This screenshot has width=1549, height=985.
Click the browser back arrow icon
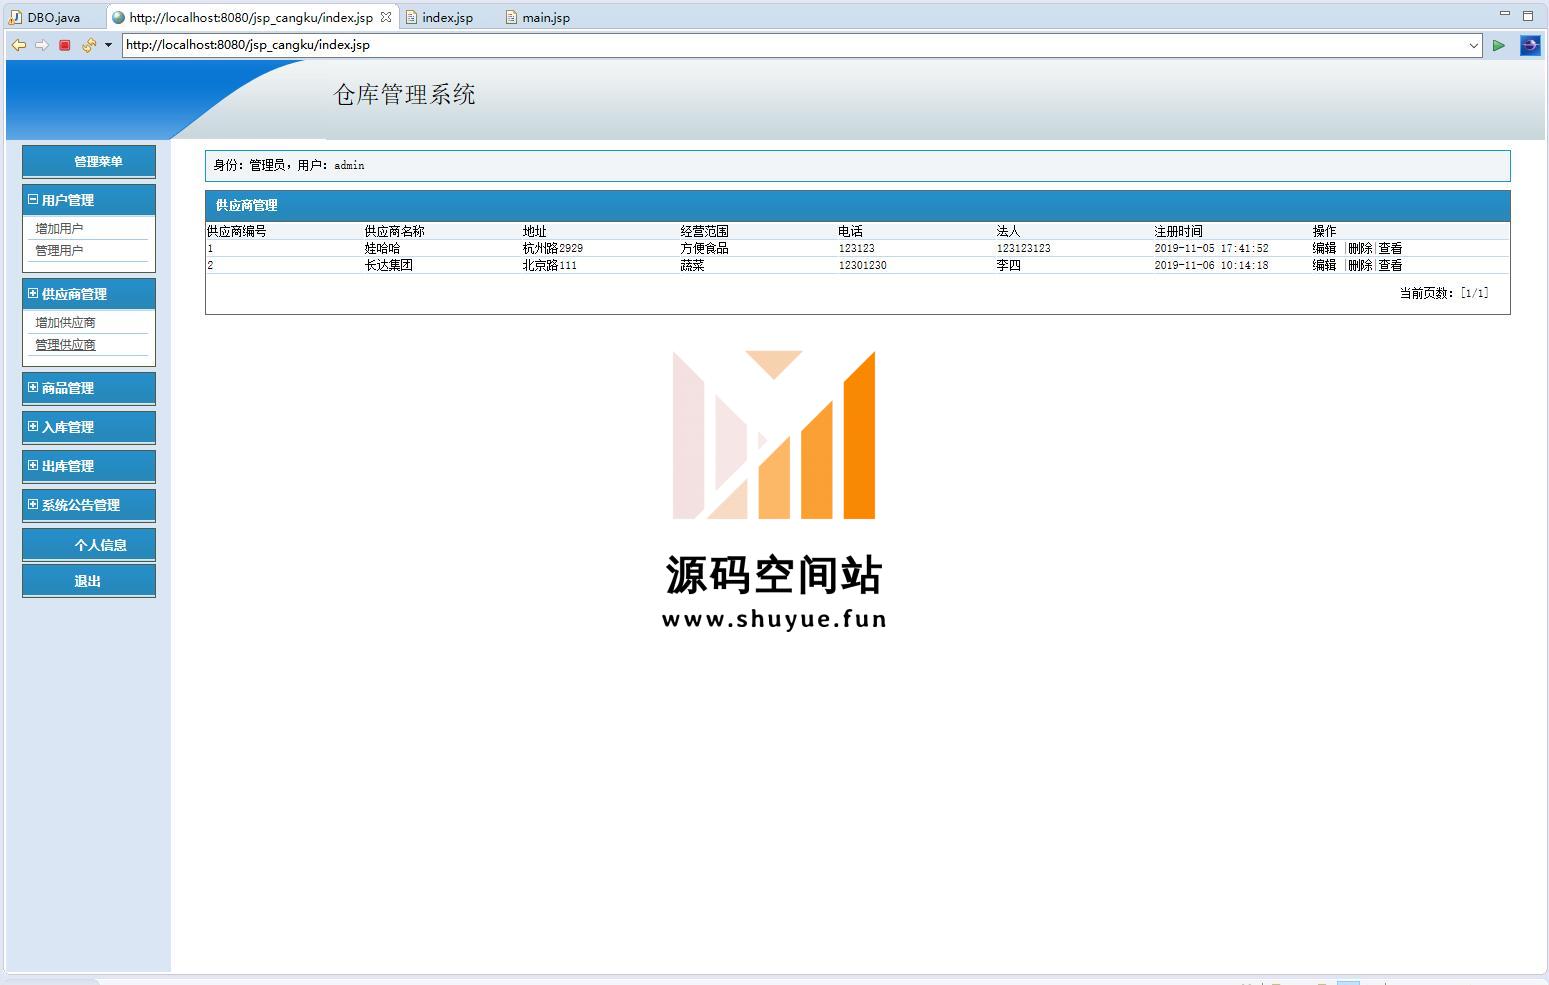tap(18, 45)
